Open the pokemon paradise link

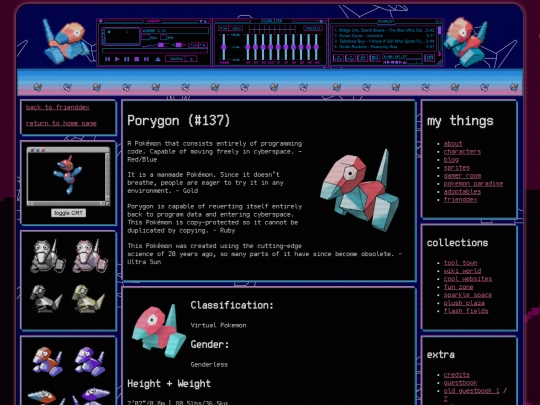473,184
